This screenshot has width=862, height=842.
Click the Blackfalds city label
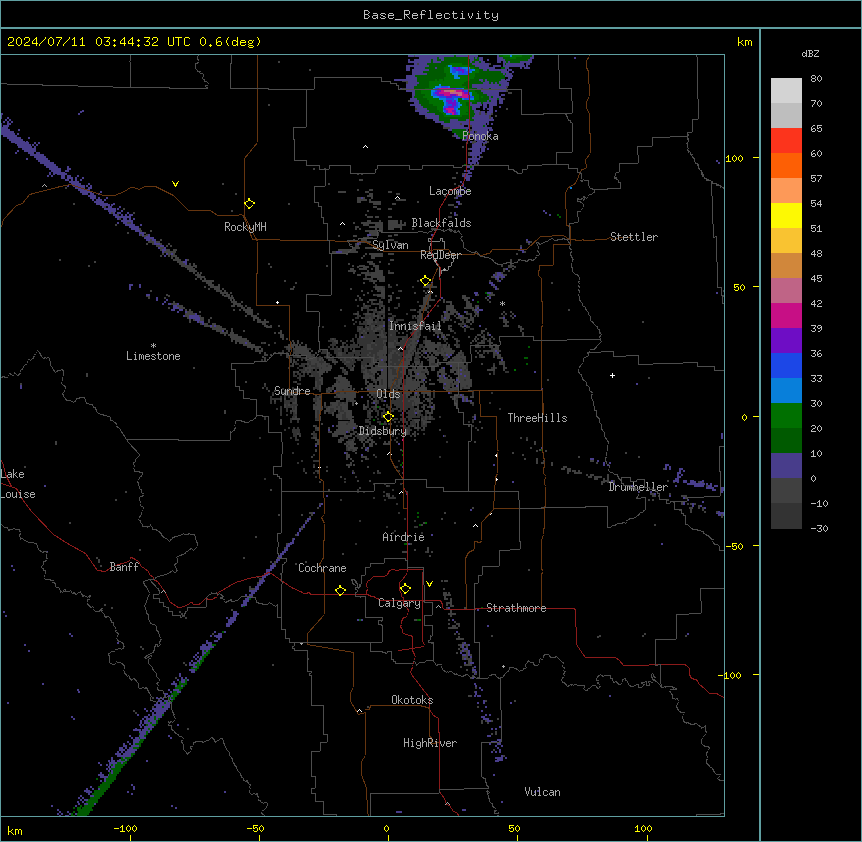click(441, 223)
